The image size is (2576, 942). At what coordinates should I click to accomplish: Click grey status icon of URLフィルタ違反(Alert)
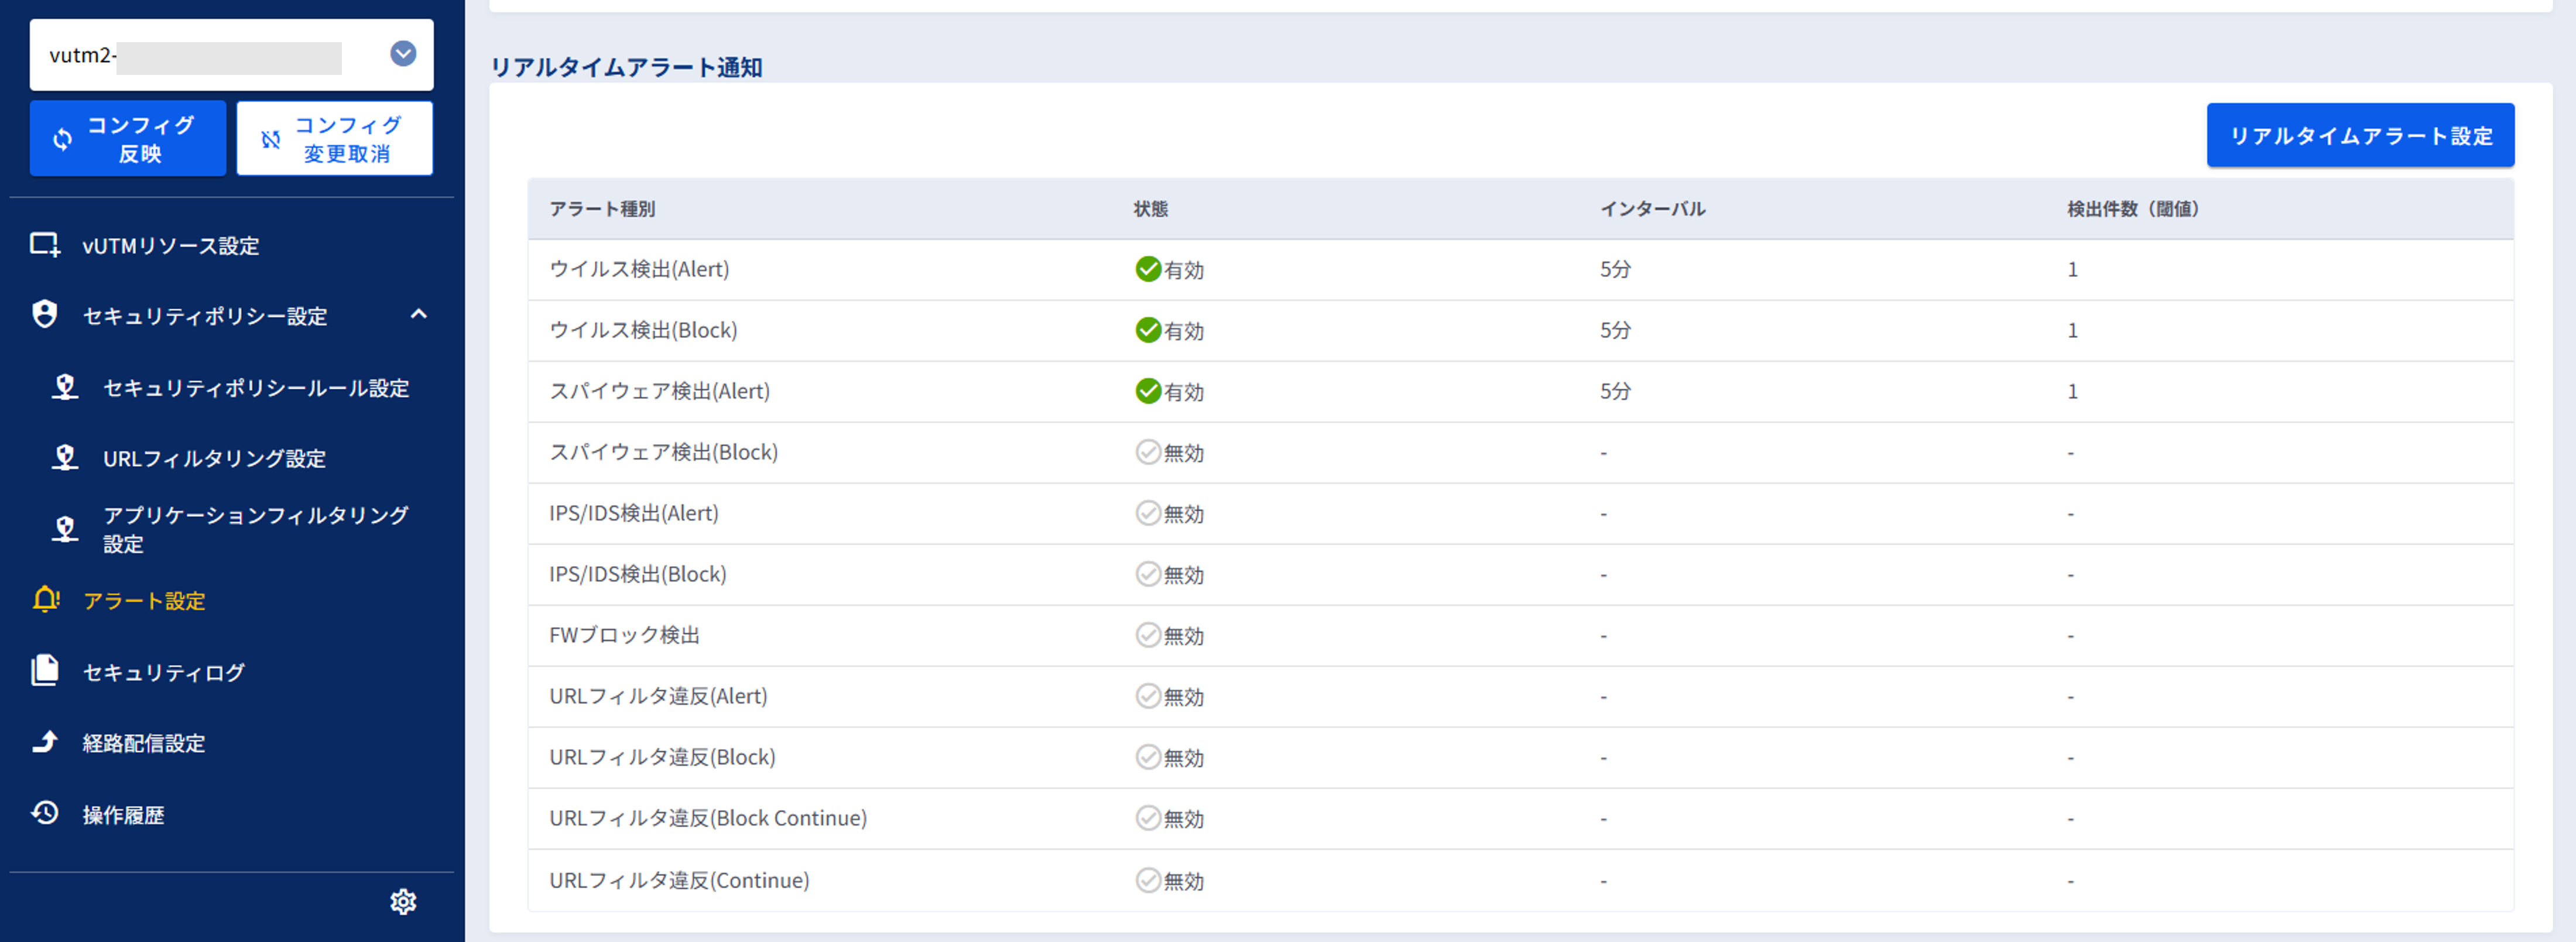[x=1148, y=696]
